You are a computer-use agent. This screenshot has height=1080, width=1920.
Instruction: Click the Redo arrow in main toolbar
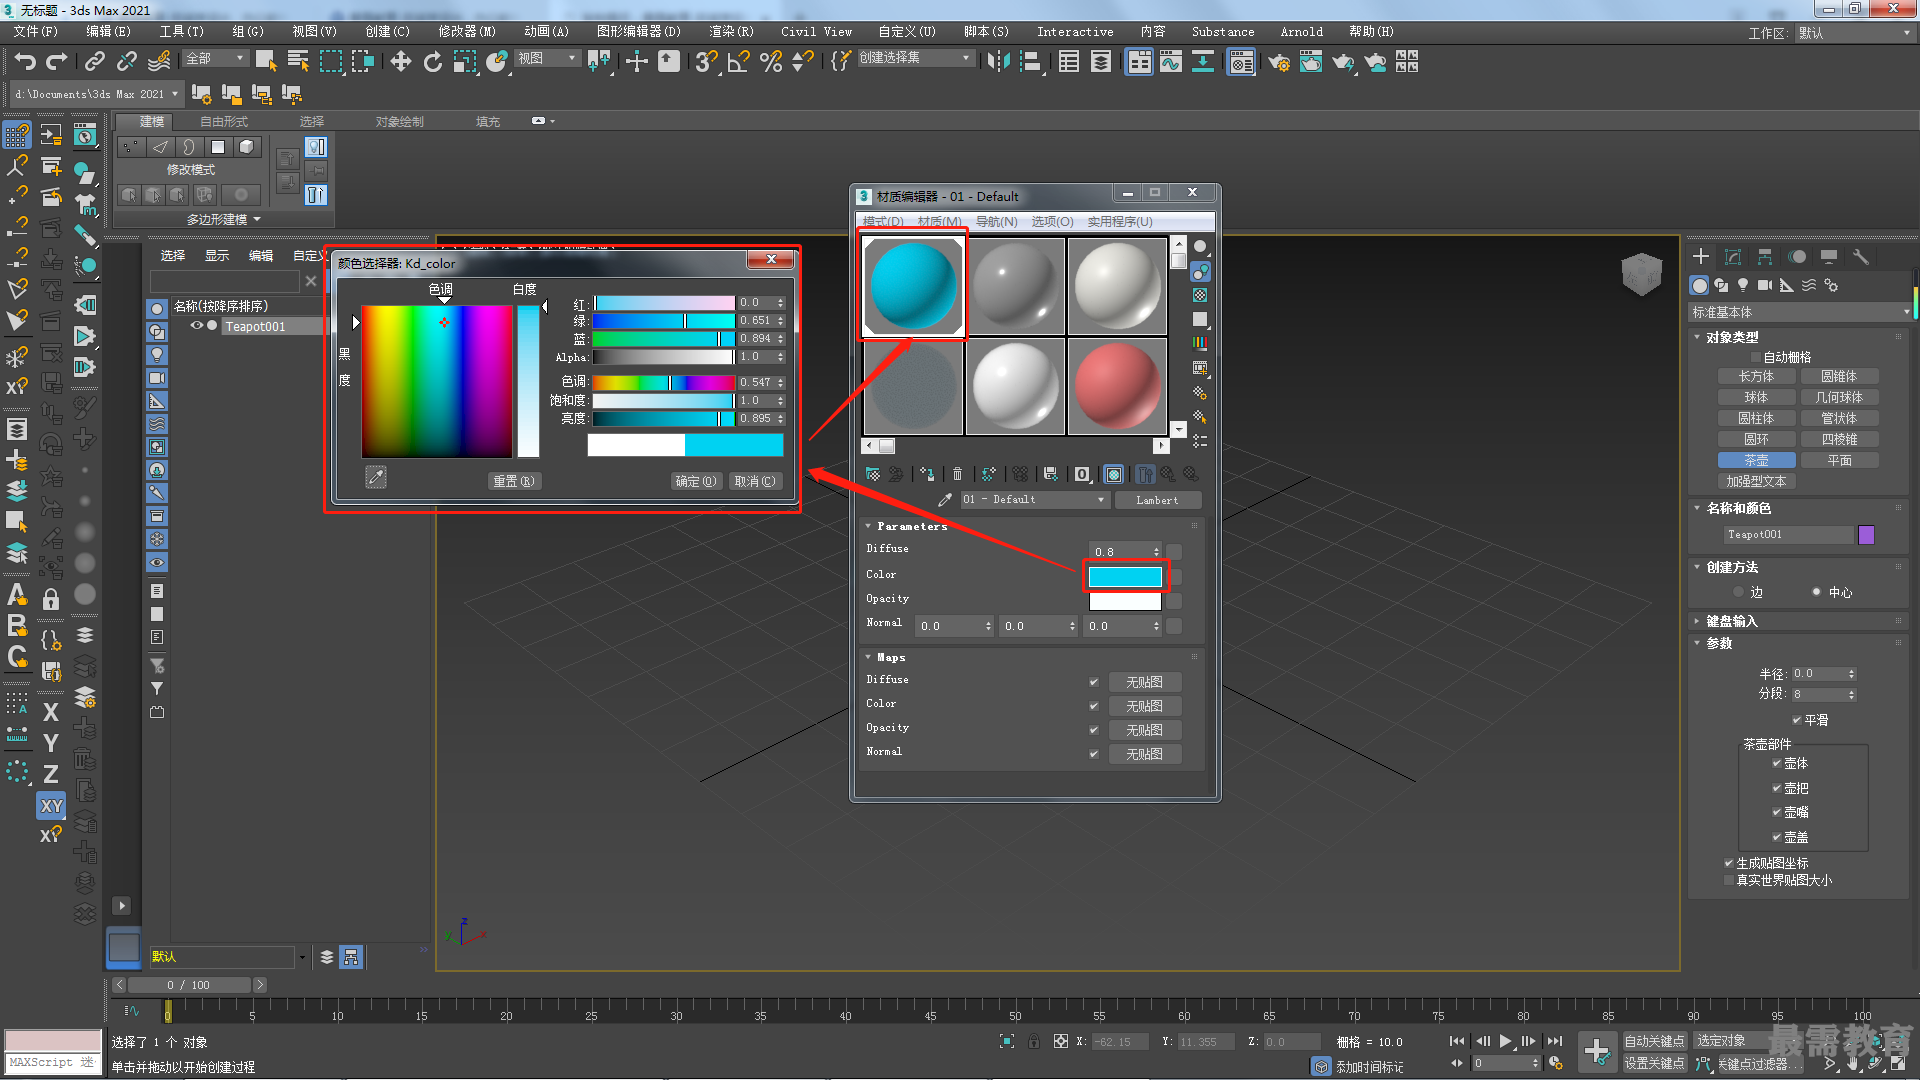pos(57,62)
